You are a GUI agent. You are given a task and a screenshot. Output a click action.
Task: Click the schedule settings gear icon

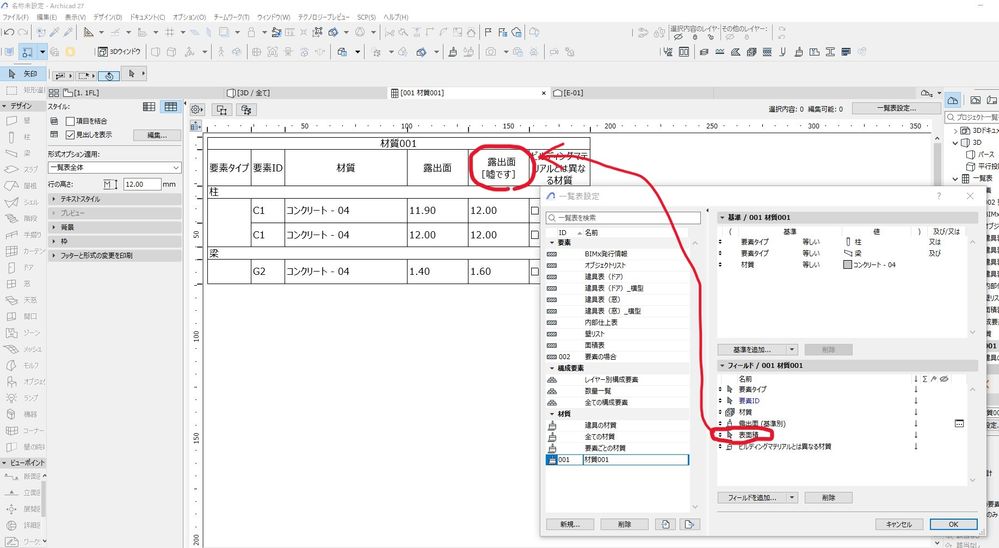(x=197, y=109)
